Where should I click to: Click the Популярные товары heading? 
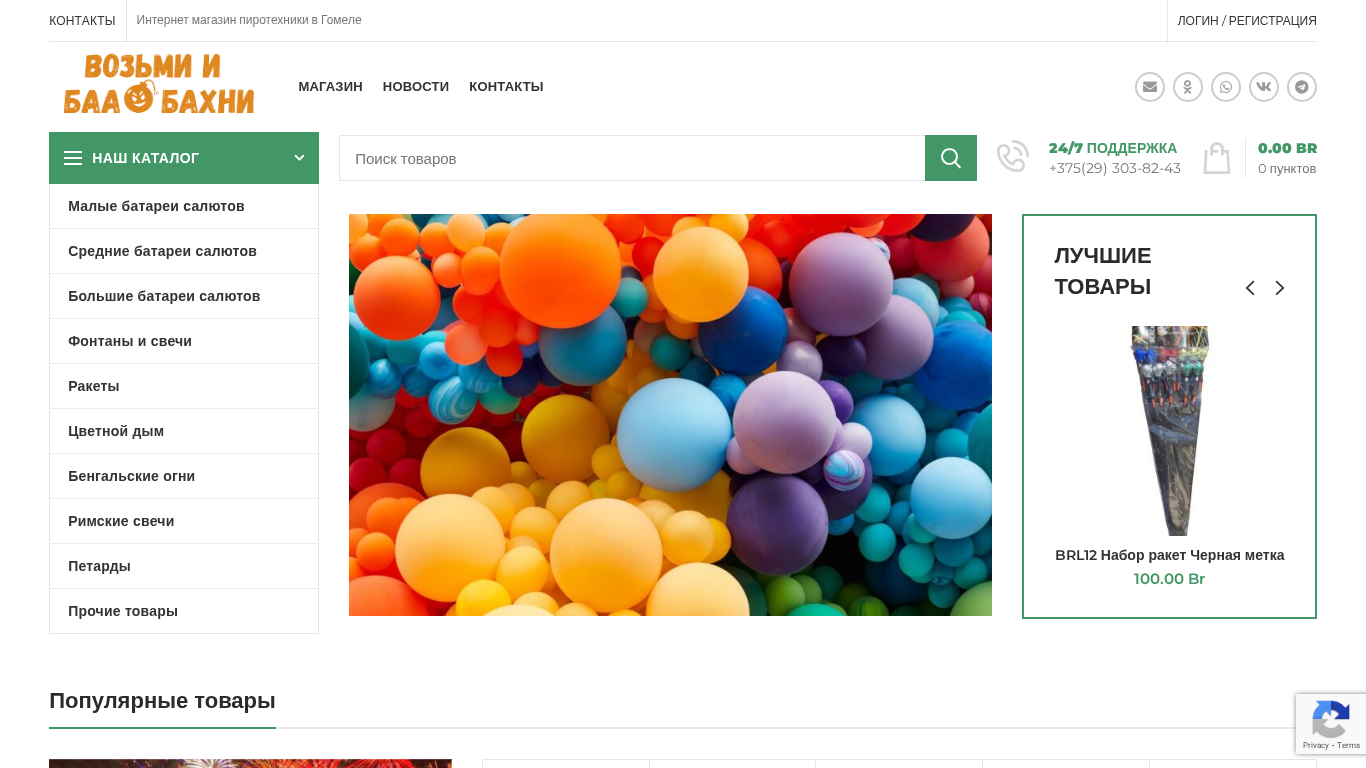click(162, 701)
